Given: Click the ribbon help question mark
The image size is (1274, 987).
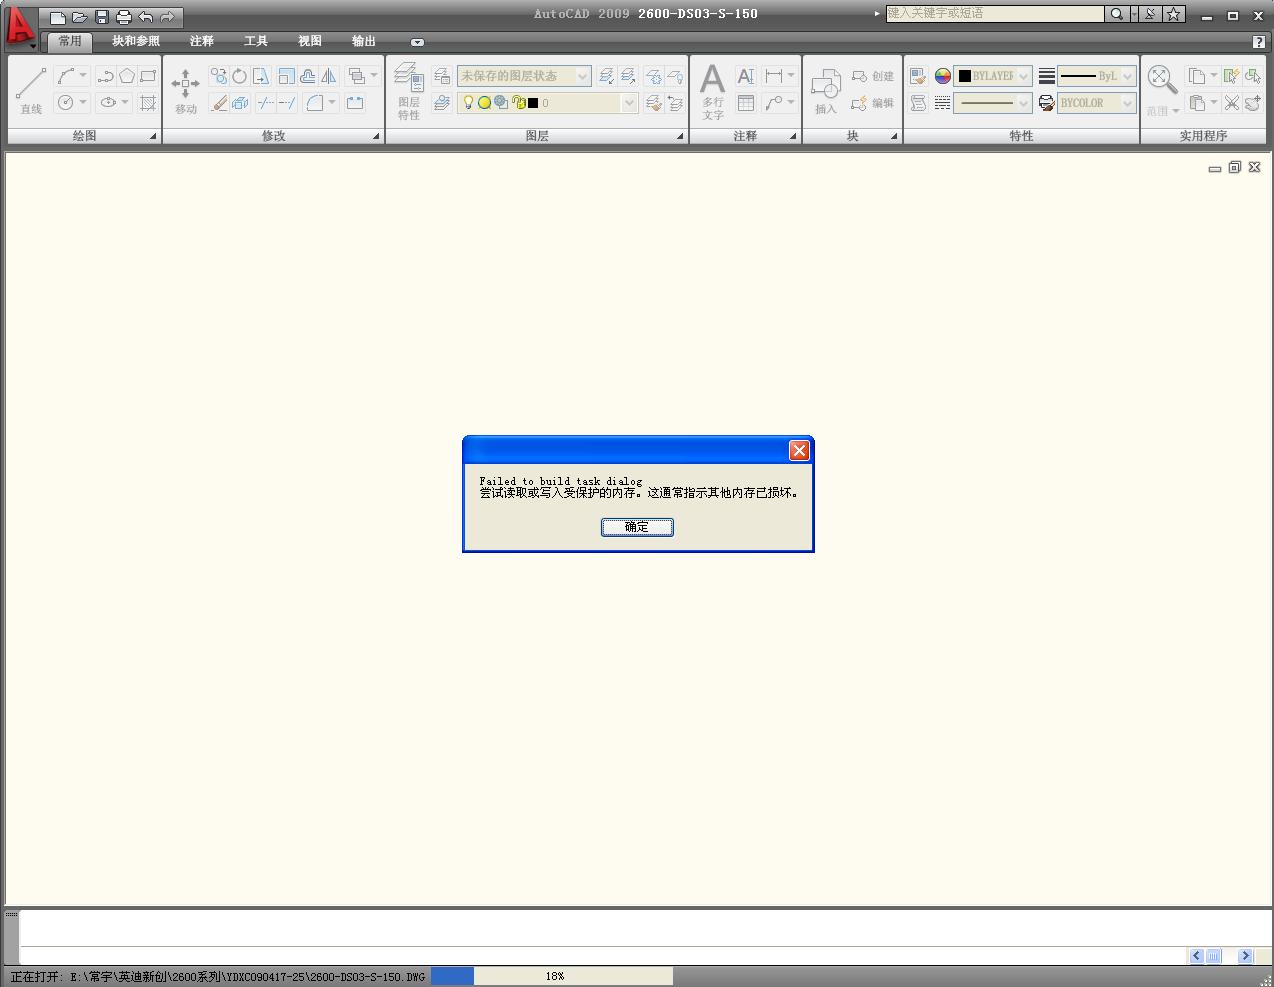Looking at the screenshot, I should coord(1258,41).
